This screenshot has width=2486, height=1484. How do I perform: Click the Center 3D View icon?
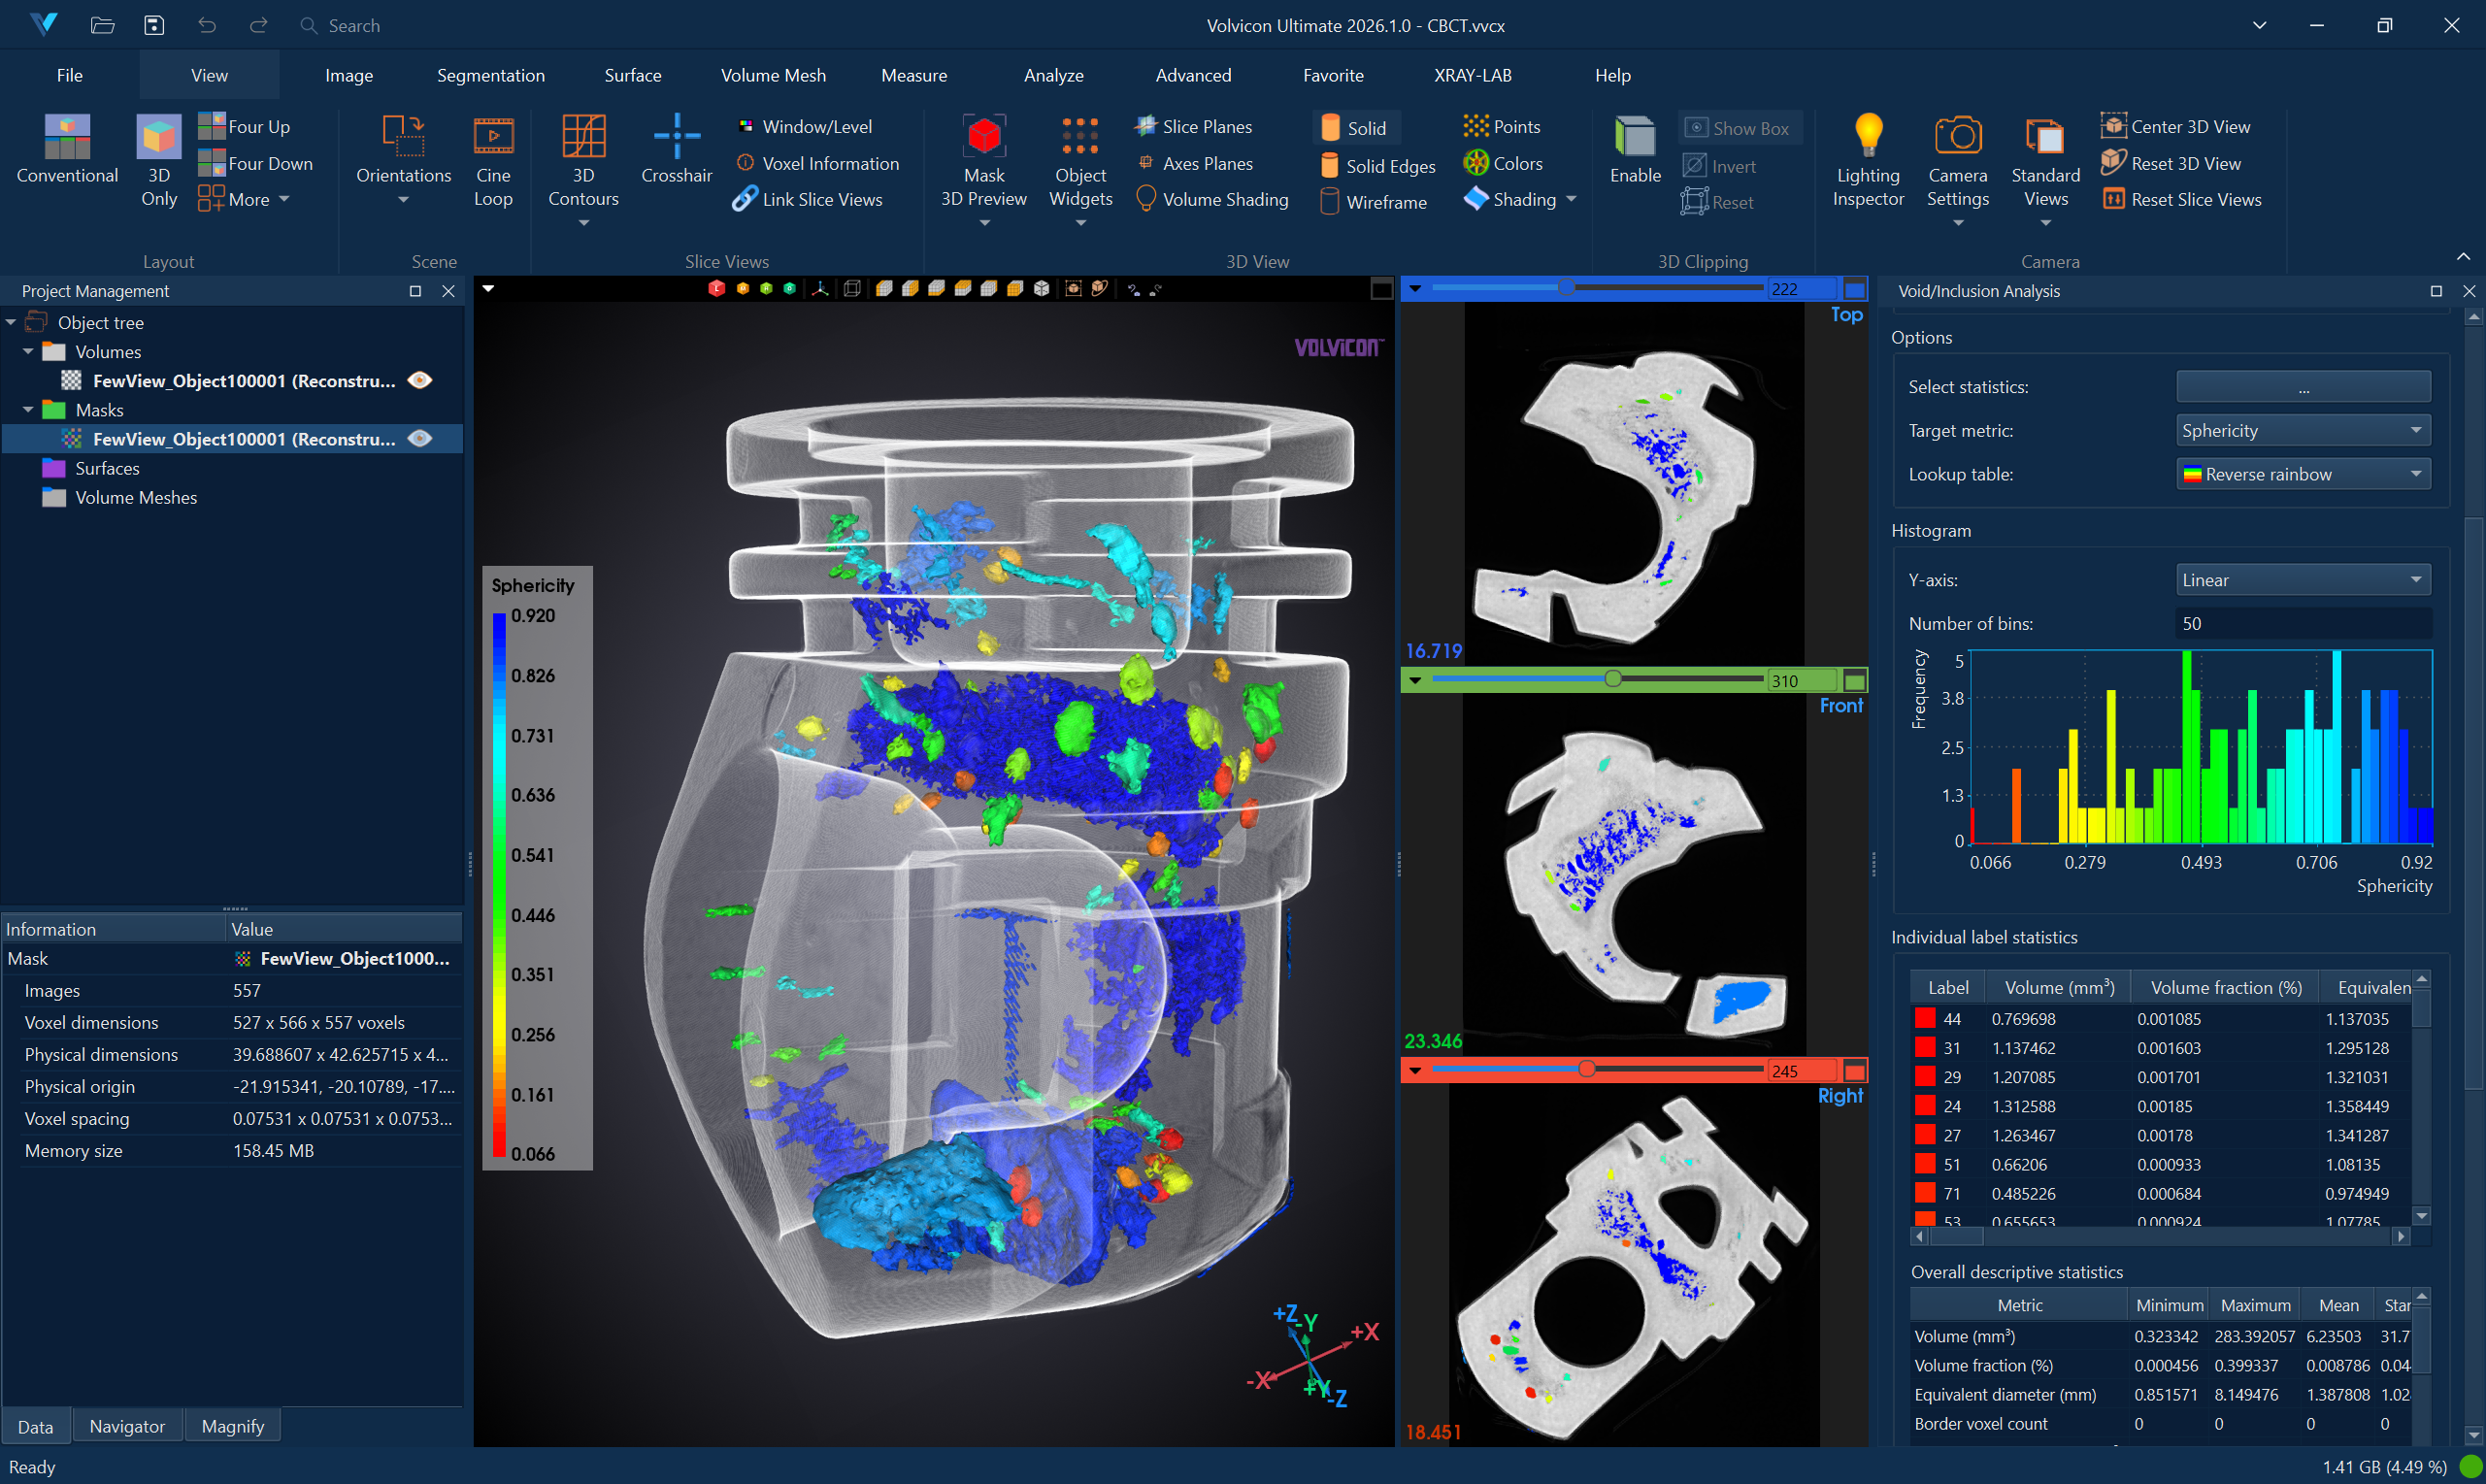[x=2113, y=126]
